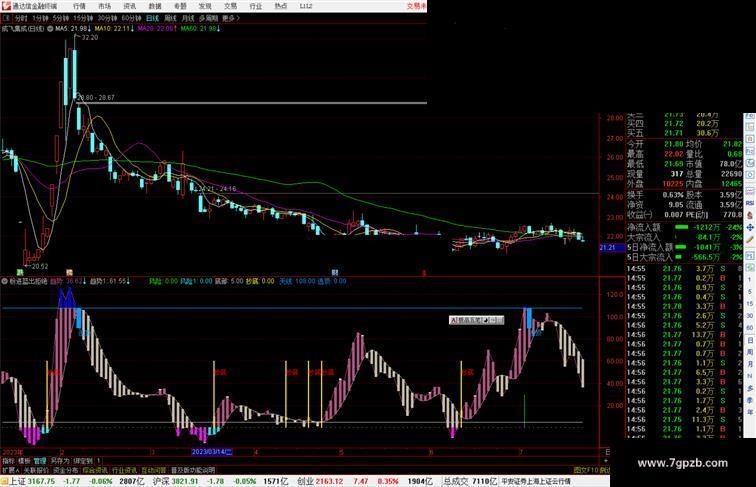Open the 热点 menu
756x487 pixels.
[x=281, y=6]
